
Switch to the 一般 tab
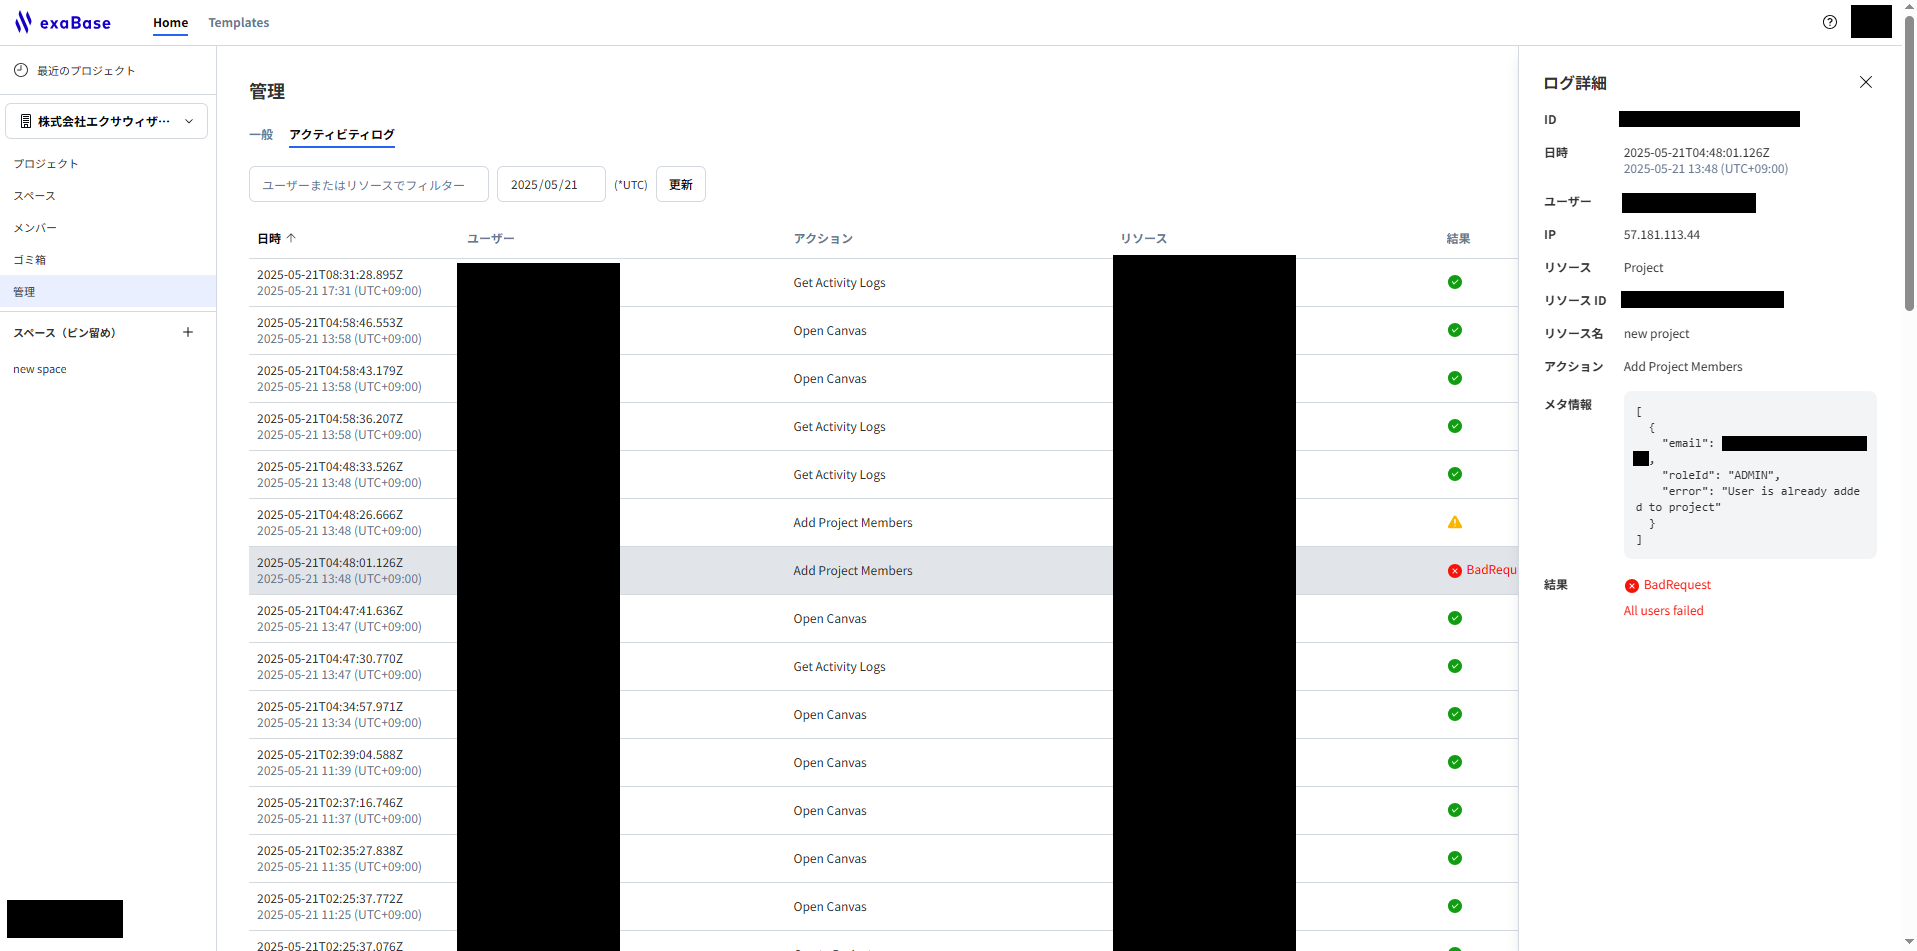(x=260, y=134)
